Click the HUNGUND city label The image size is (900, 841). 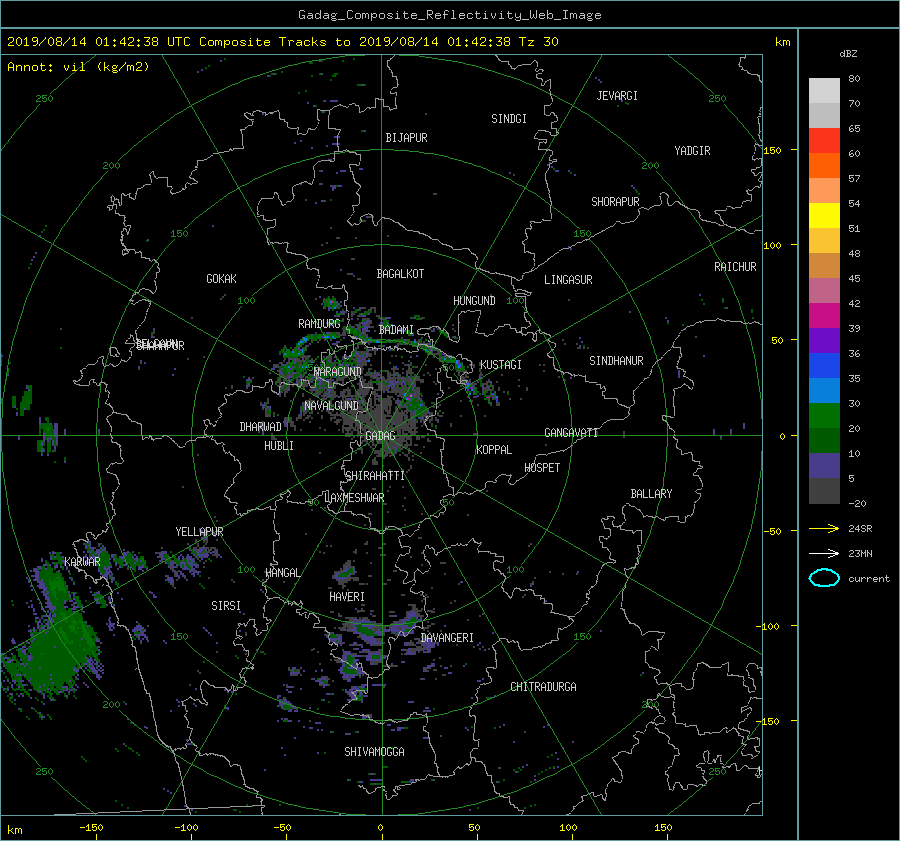474,301
